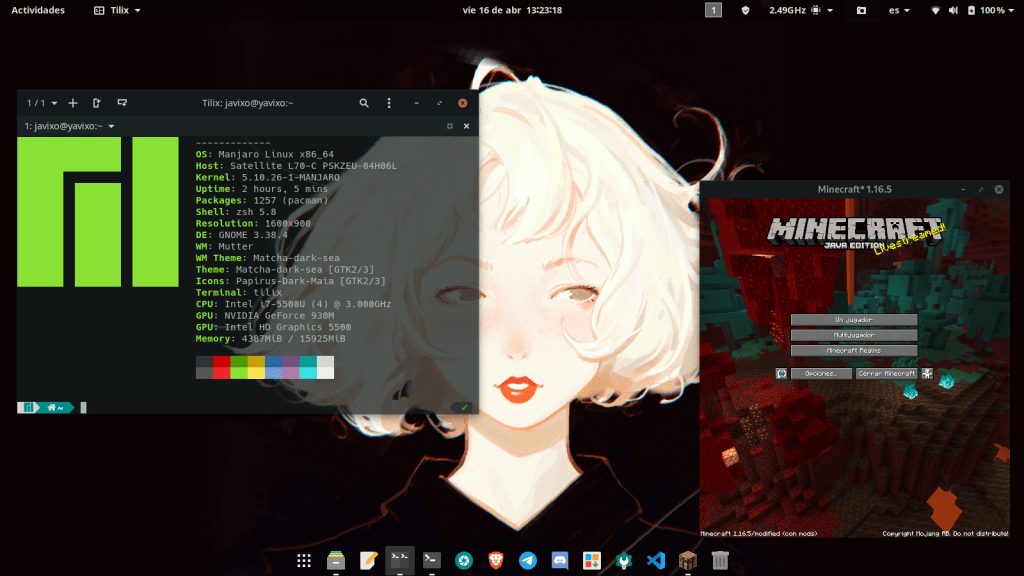Click the Multijugador button

853,336
